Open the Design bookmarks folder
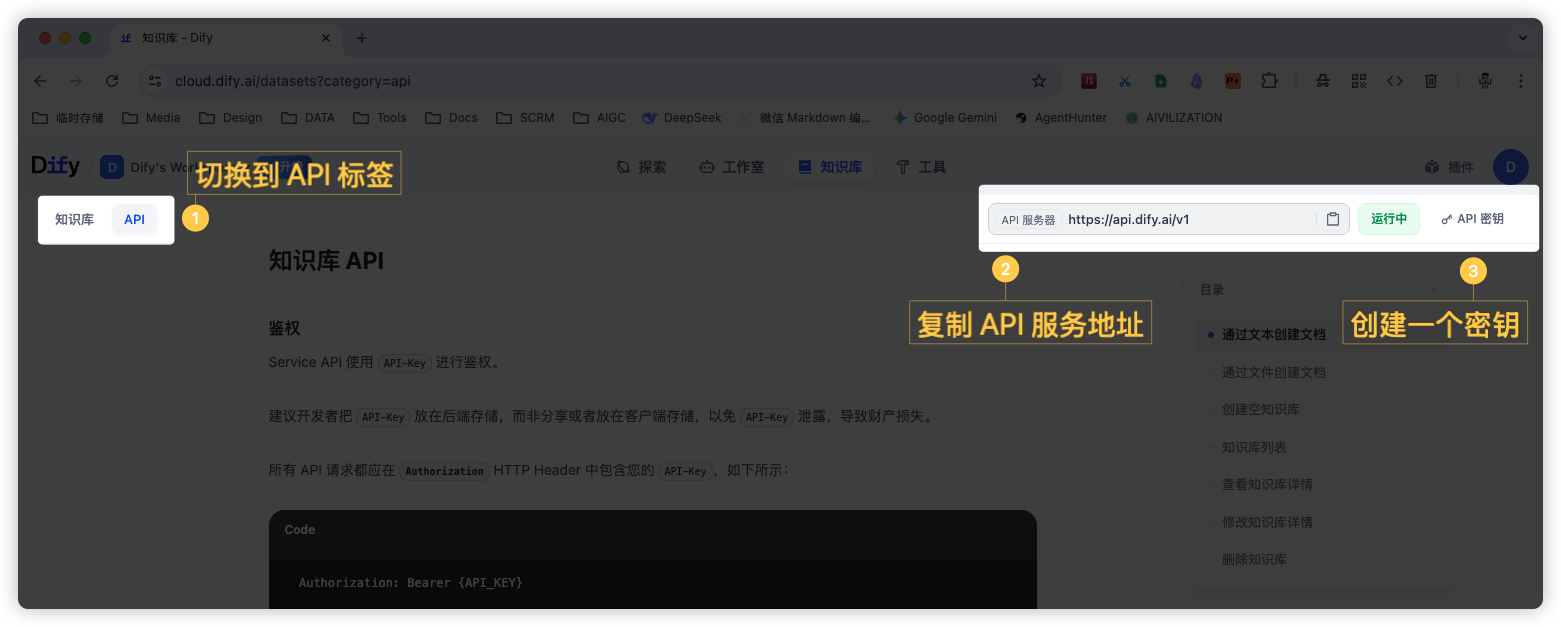The width and height of the screenshot is (1561, 627). pyautogui.click(x=230, y=118)
